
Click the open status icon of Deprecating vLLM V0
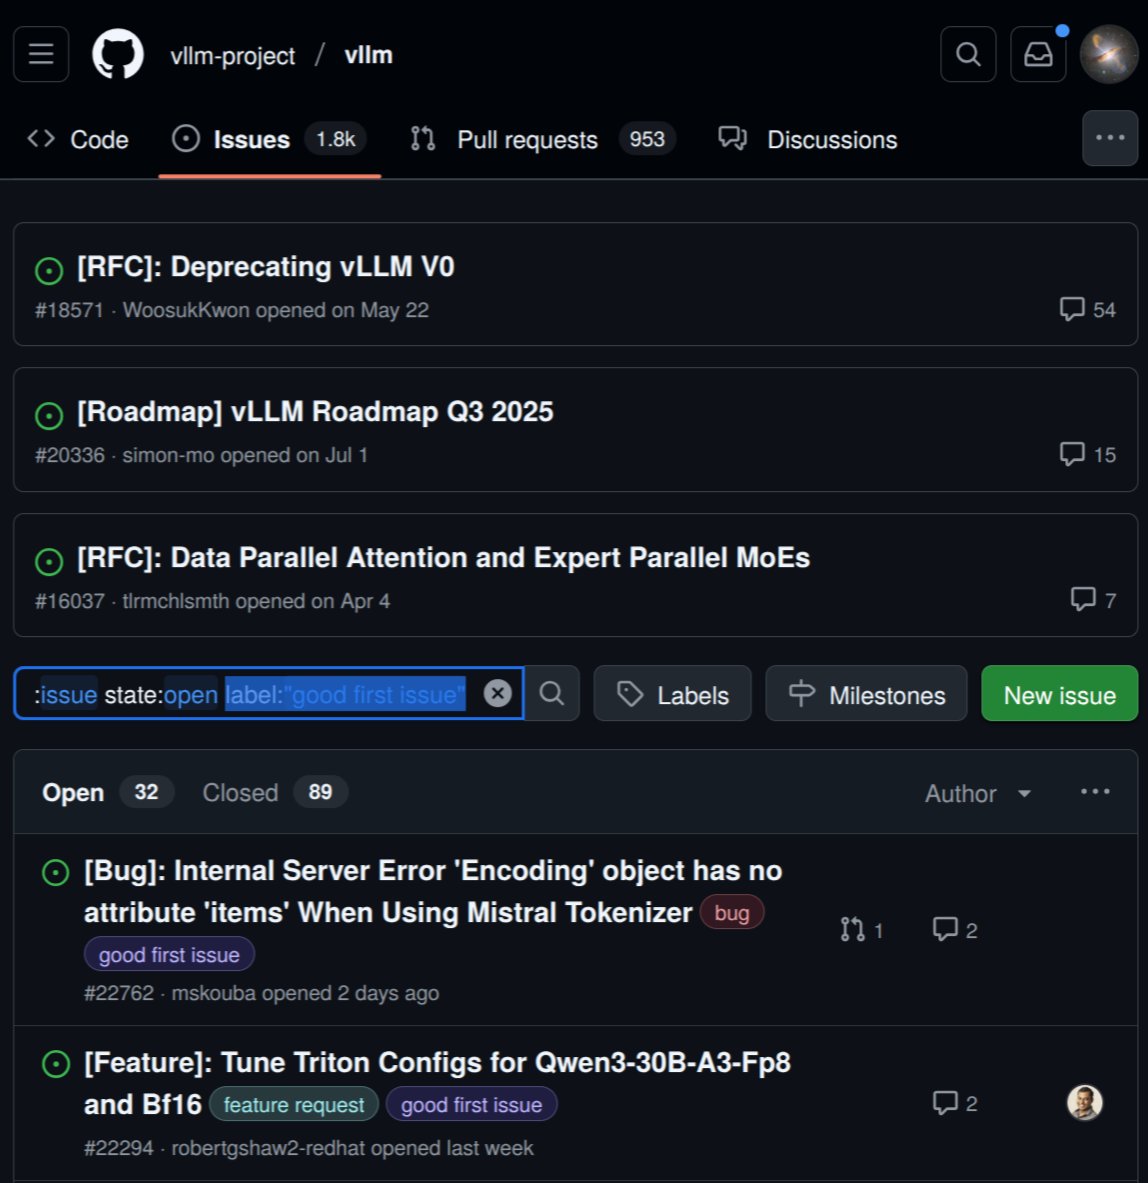click(x=49, y=270)
